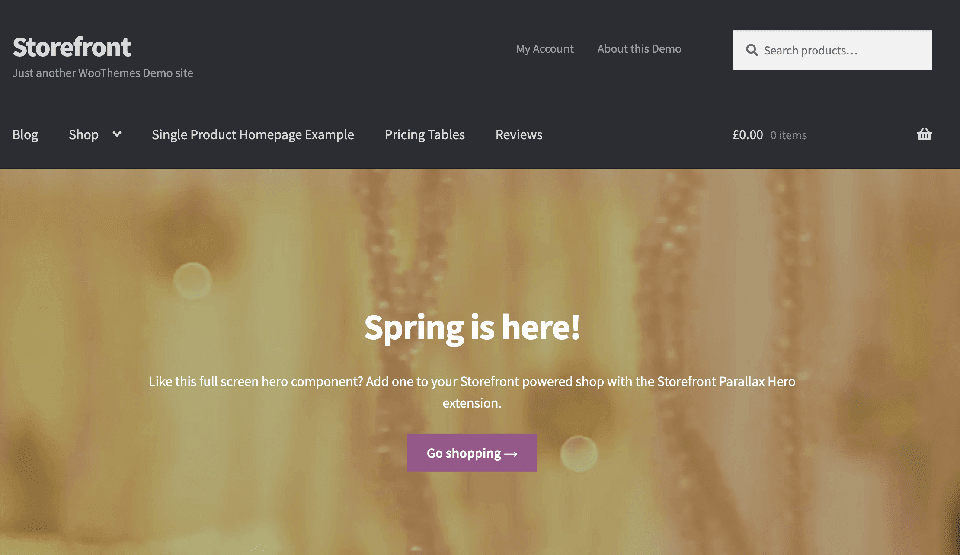Click the Storefront site title
The height and width of the screenshot is (555, 960).
72,47
